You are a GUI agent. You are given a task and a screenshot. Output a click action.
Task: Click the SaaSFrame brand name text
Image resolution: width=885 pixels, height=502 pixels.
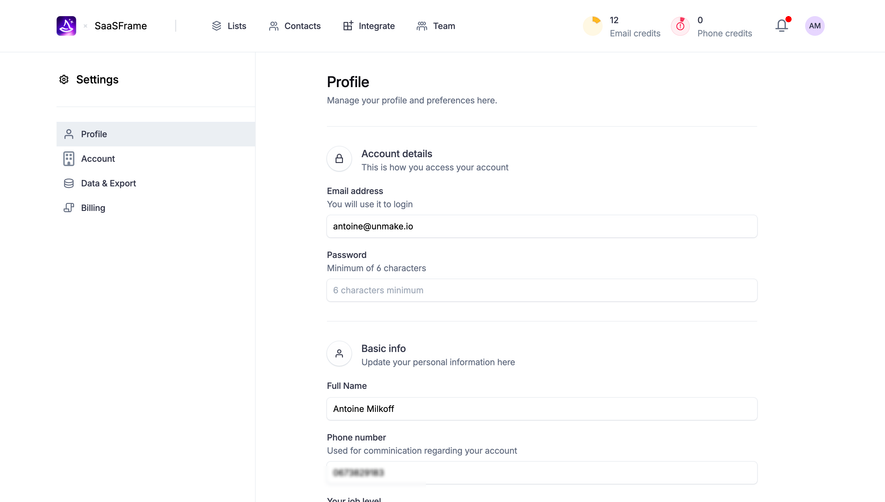pyautogui.click(x=121, y=26)
